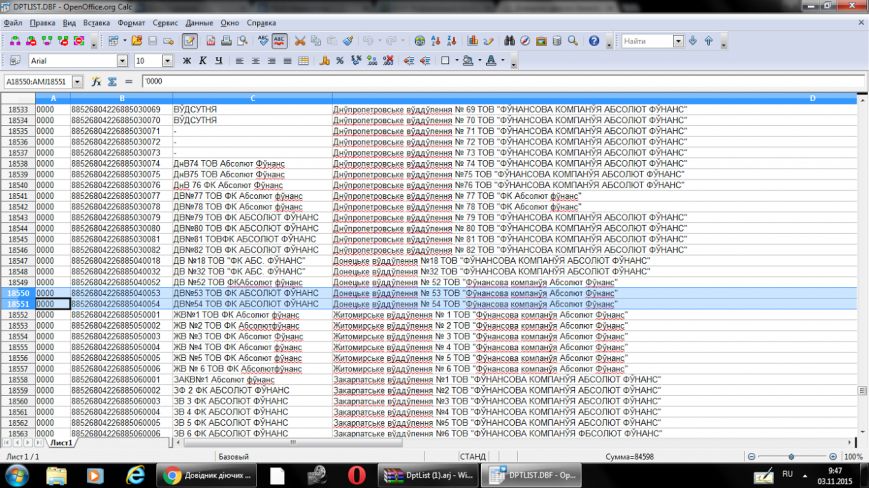Merge cells icon

pyautogui.click(x=303, y=61)
